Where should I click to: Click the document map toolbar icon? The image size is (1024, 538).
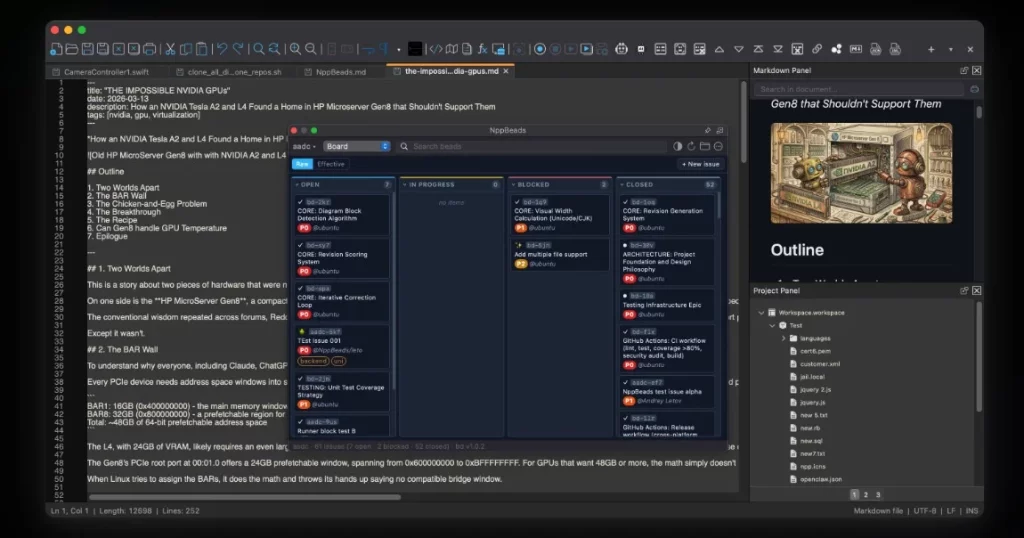[451, 49]
